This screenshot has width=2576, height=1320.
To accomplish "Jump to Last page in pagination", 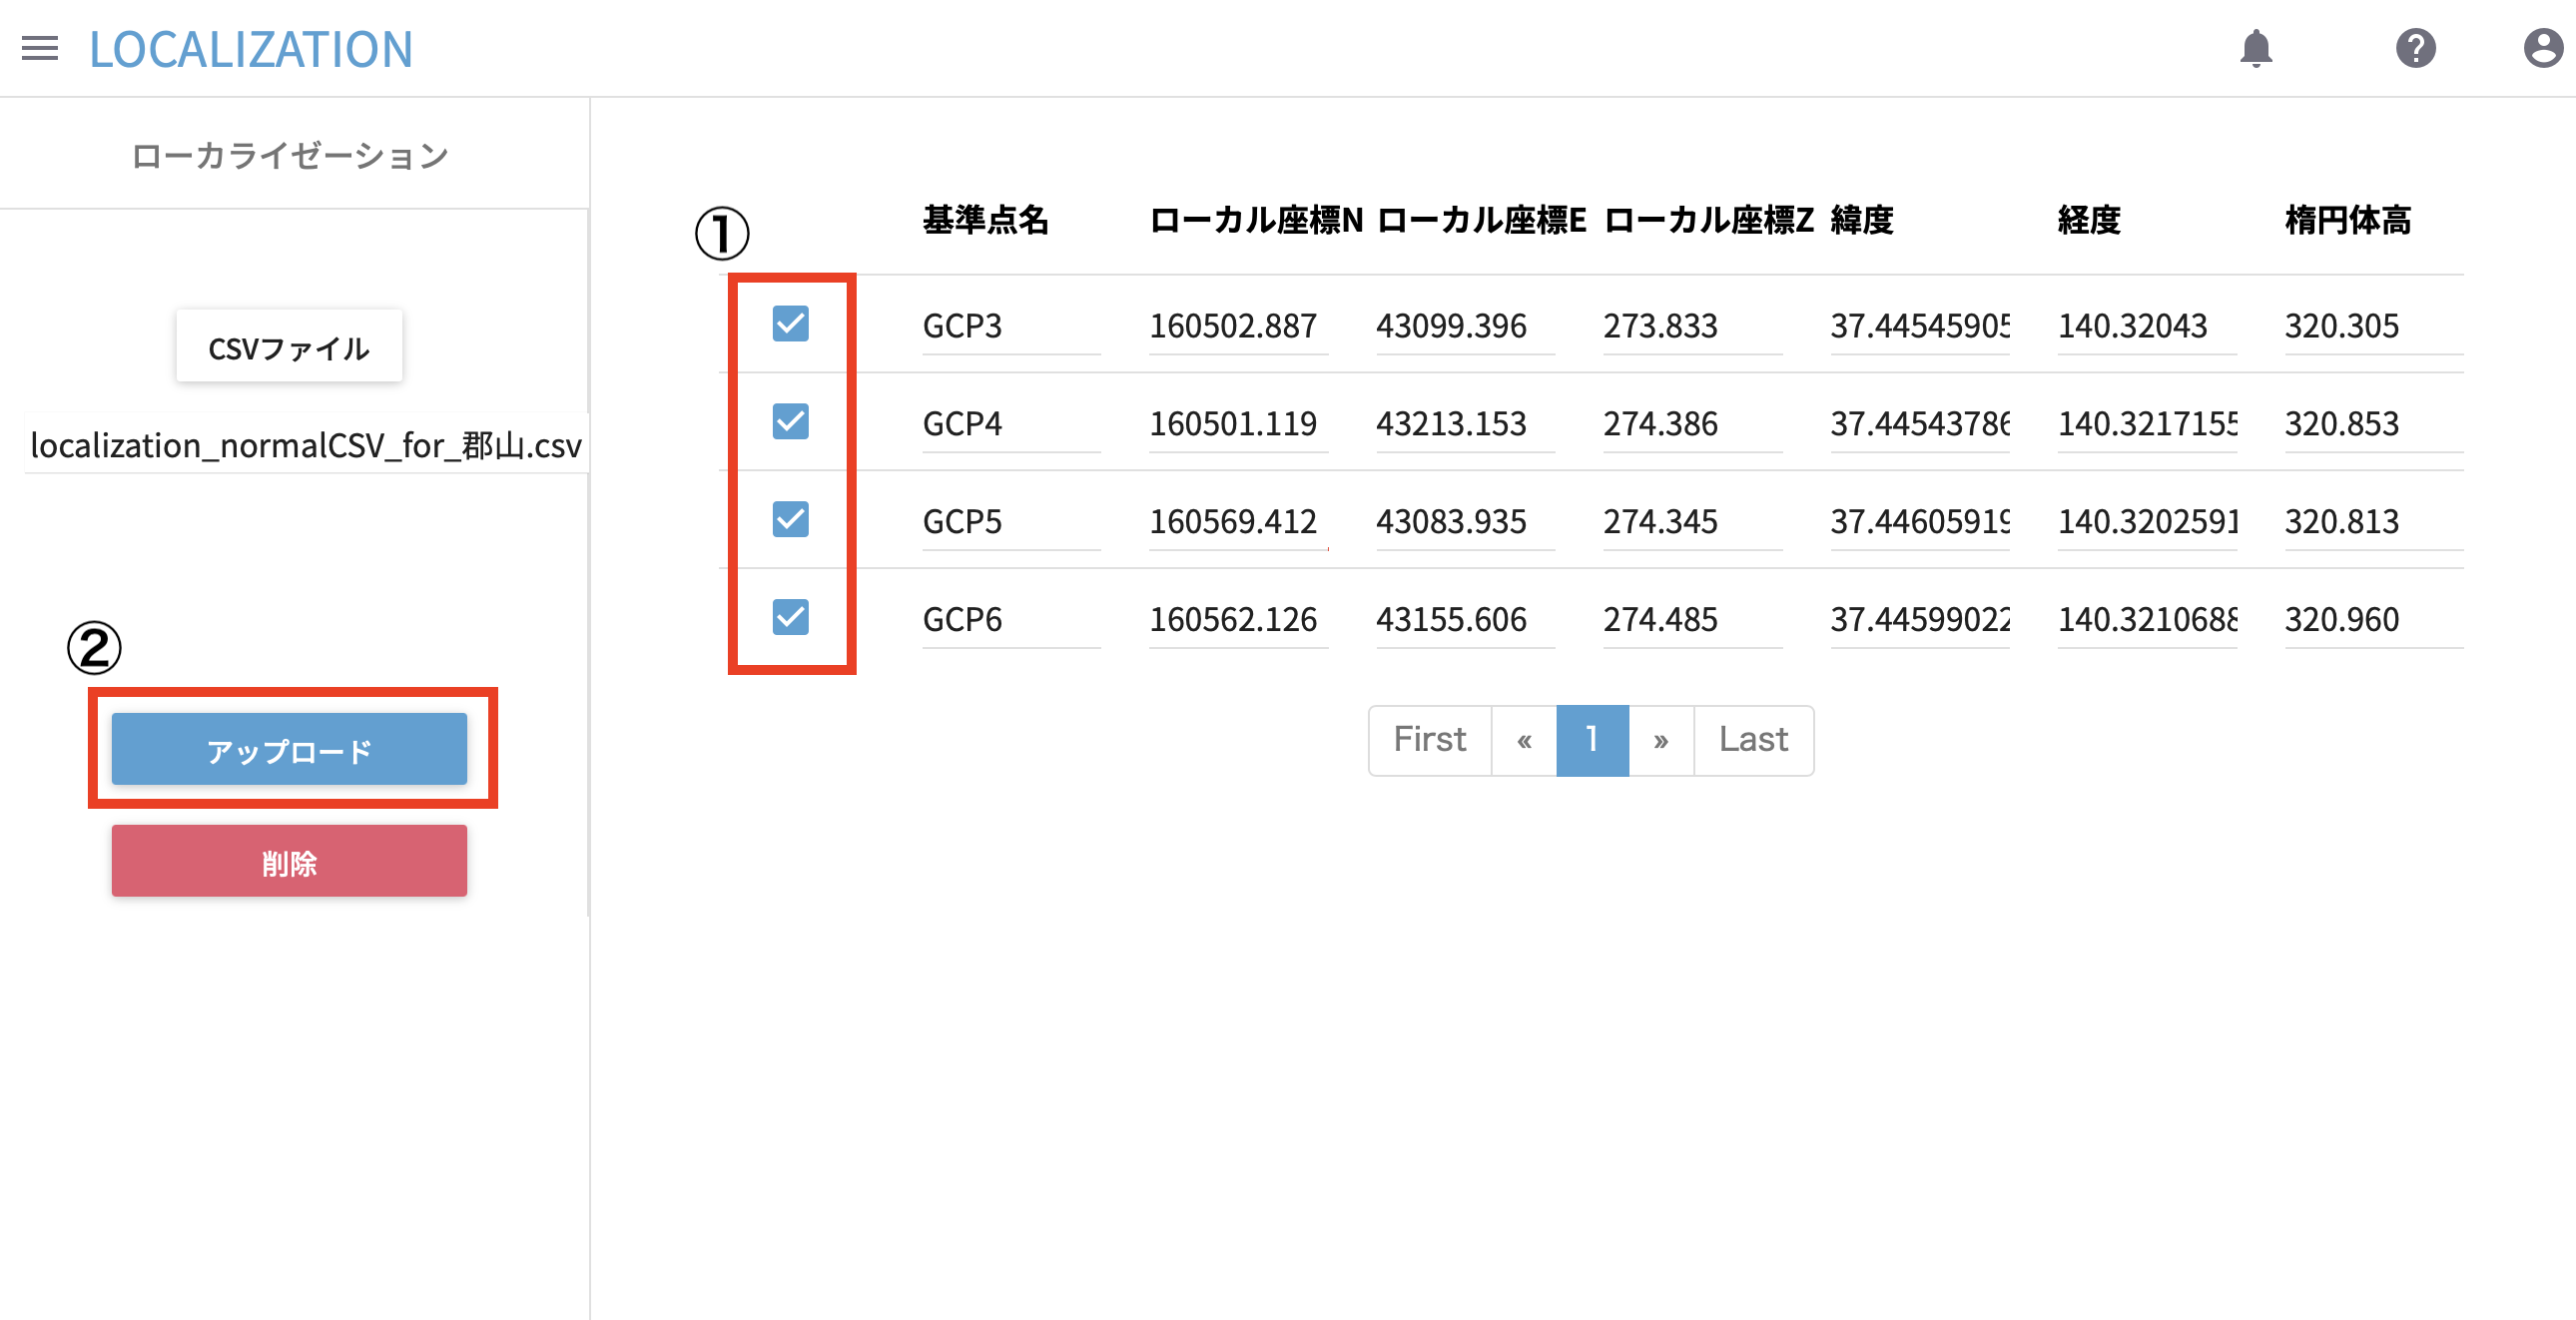I will click(x=1753, y=740).
